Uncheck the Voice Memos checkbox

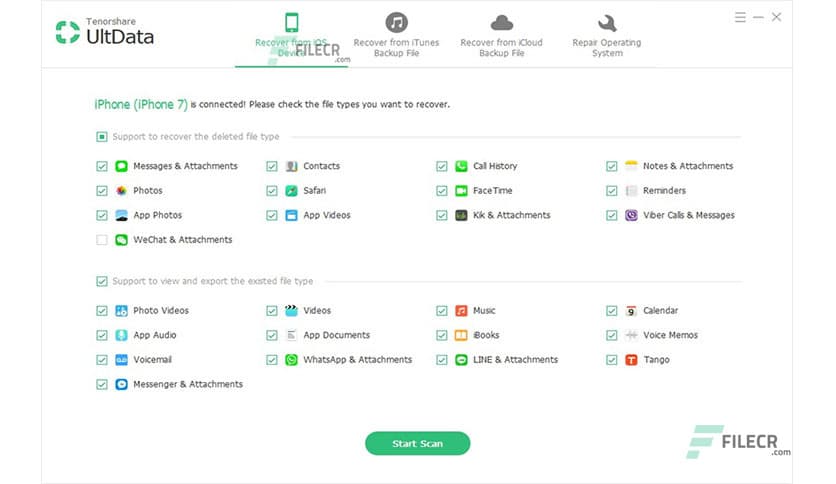pyautogui.click(x=612, y=335)
